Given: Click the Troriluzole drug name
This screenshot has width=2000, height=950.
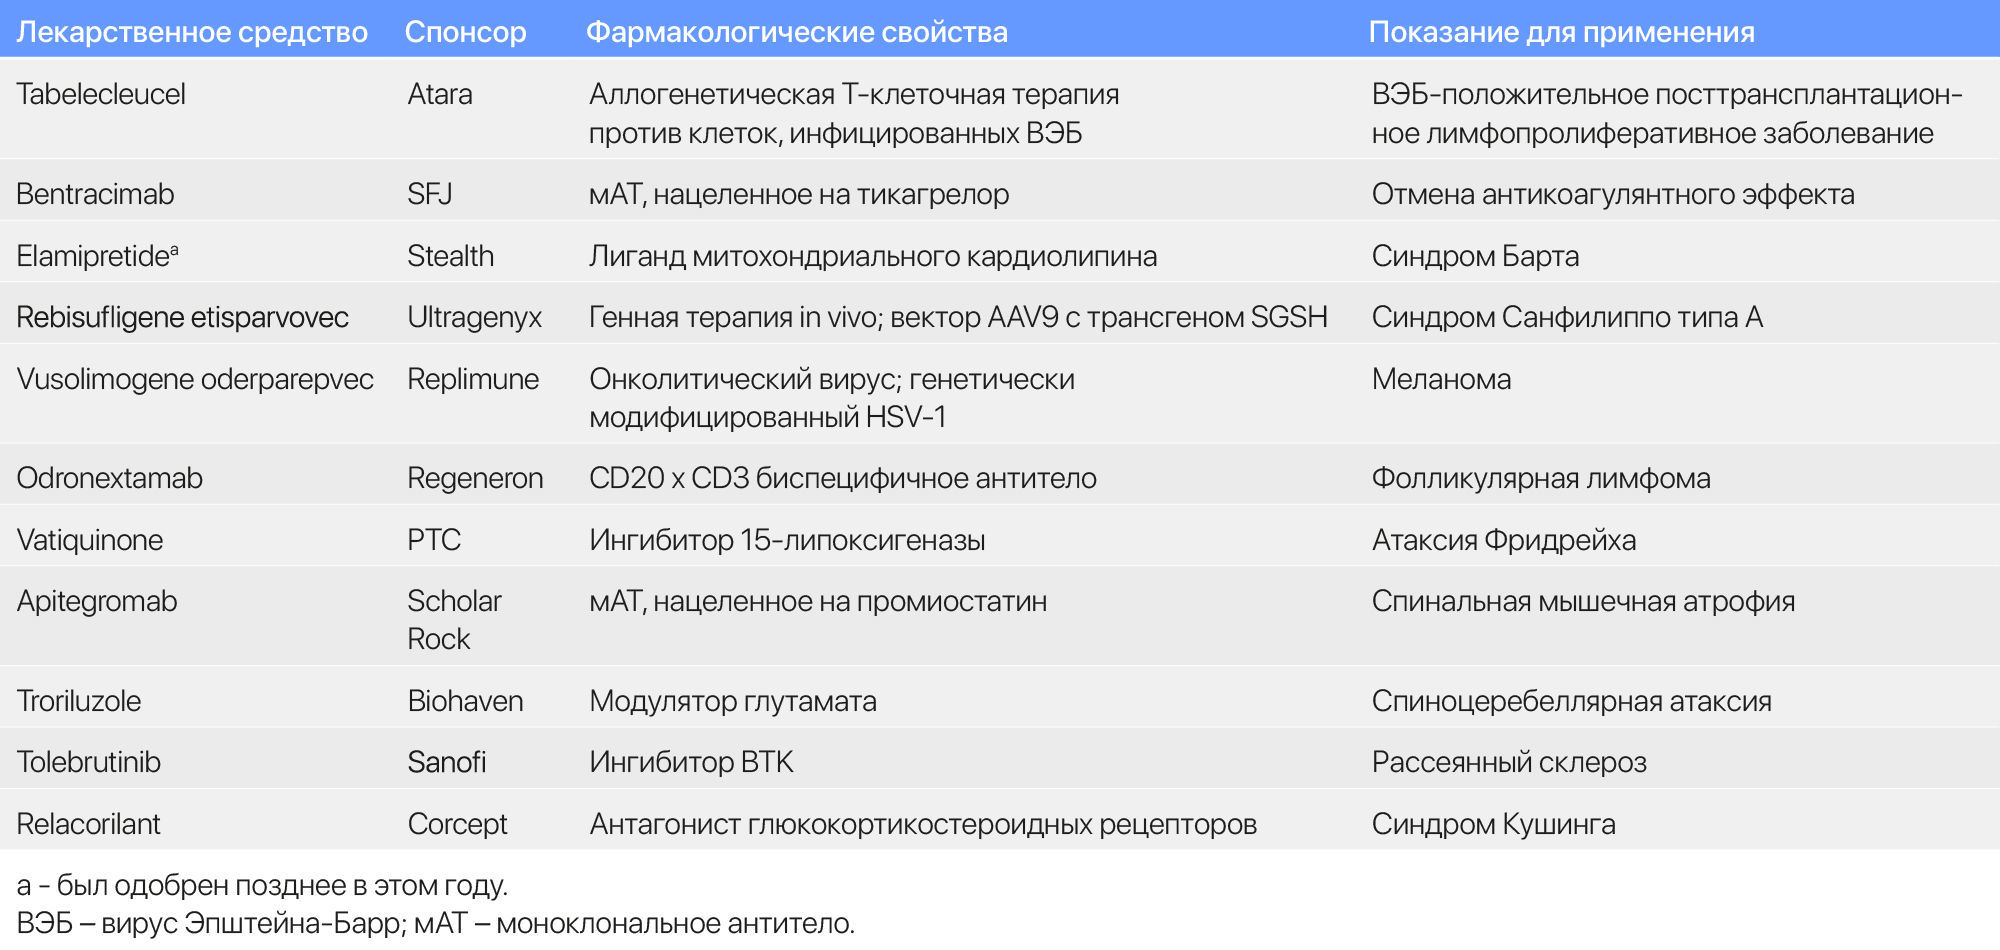Looking at the screenshot, I should [x=78, y=701].
